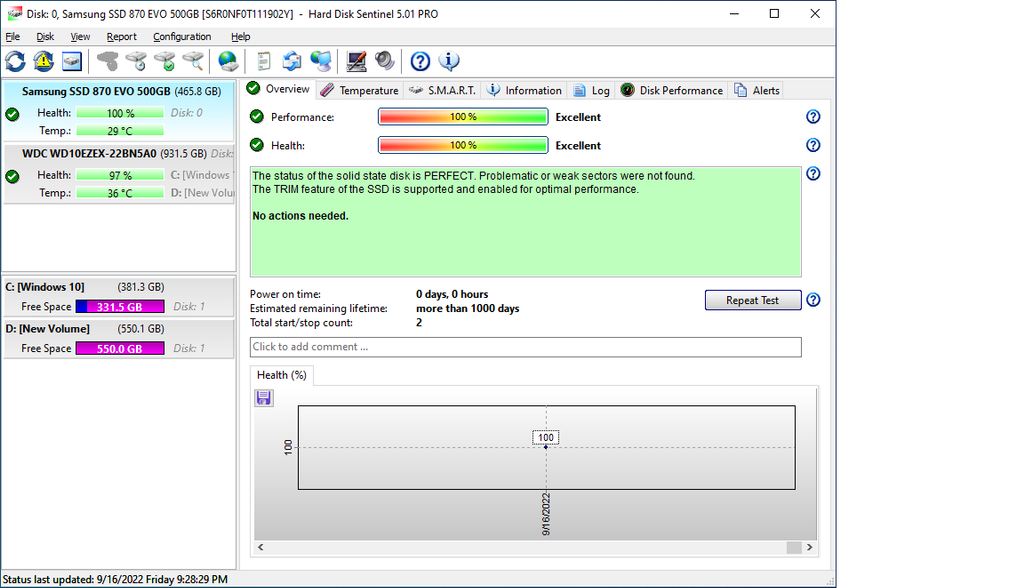Open the Disk menu
This screenshot has height=588, width=1024.
click(45, 37)
